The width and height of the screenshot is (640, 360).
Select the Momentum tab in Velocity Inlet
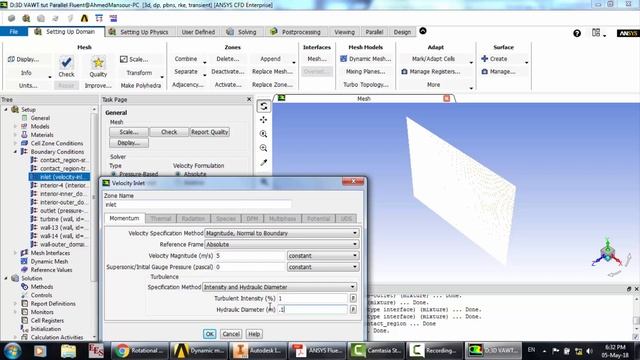pyautogui.click(x=124, y=218)
